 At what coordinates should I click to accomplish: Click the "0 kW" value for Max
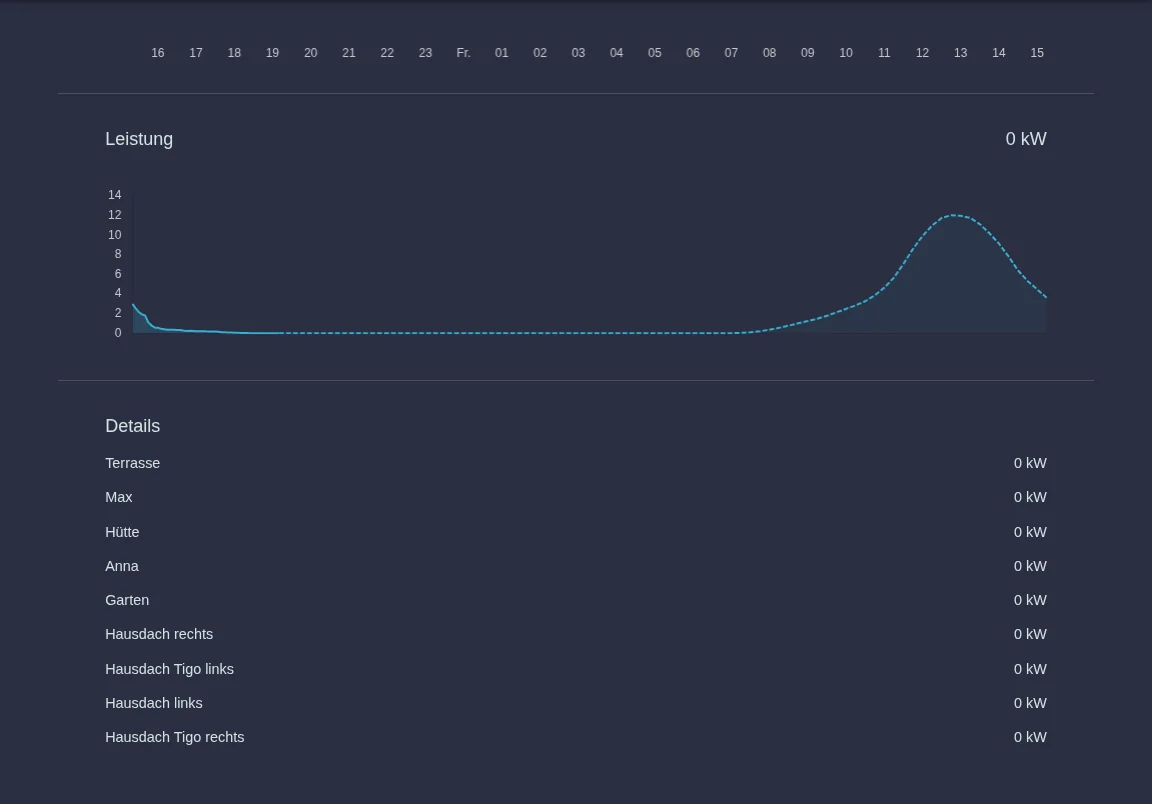point(1030,498)
